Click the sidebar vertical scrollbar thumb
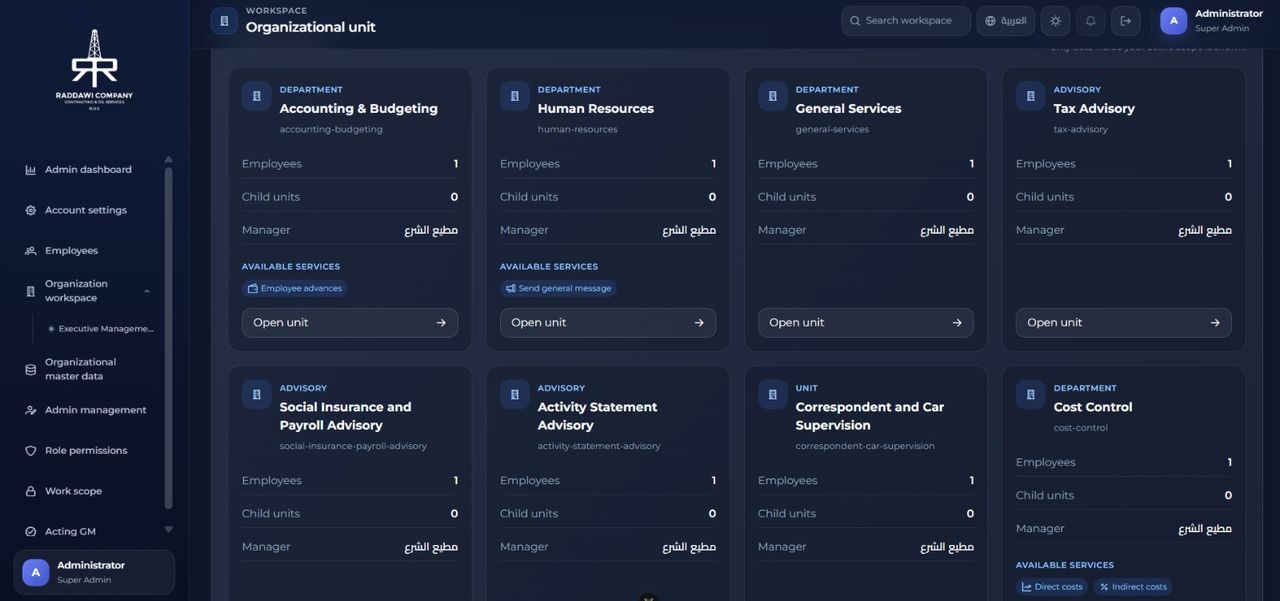Viewport: 1280px width, 601px height. coord(168,338)
